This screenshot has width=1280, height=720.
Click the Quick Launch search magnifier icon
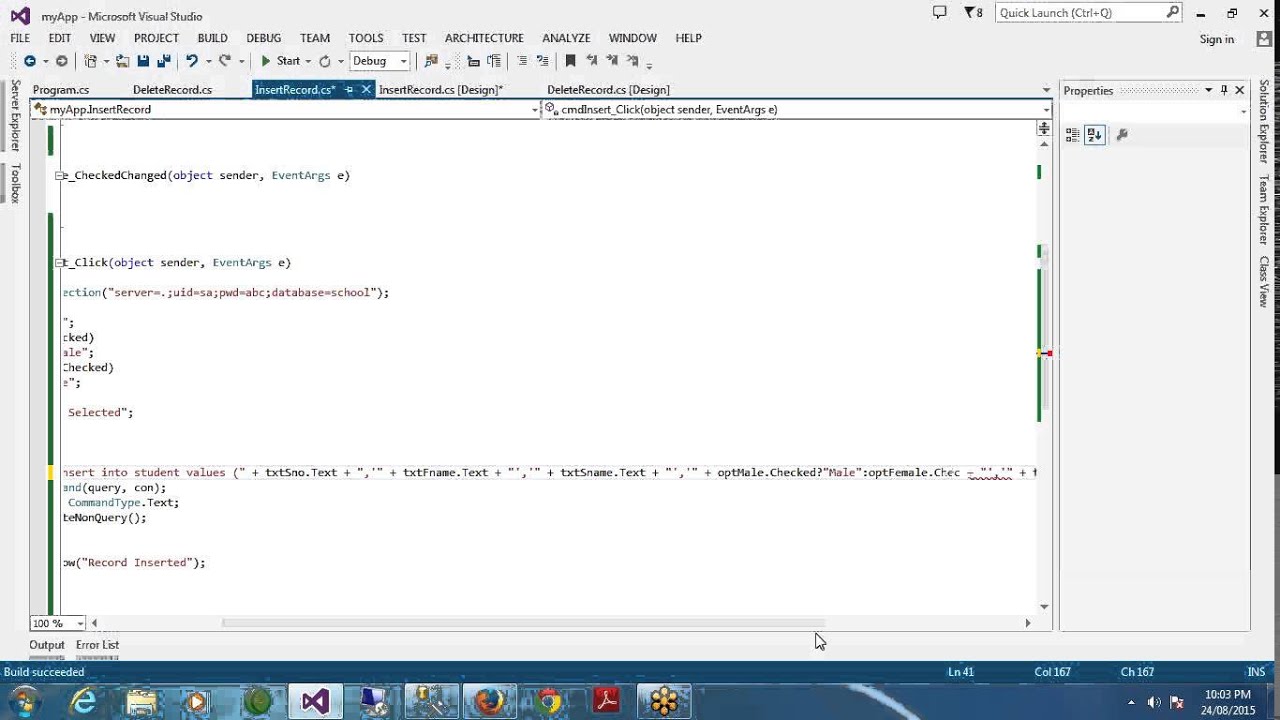(1173, 12)
